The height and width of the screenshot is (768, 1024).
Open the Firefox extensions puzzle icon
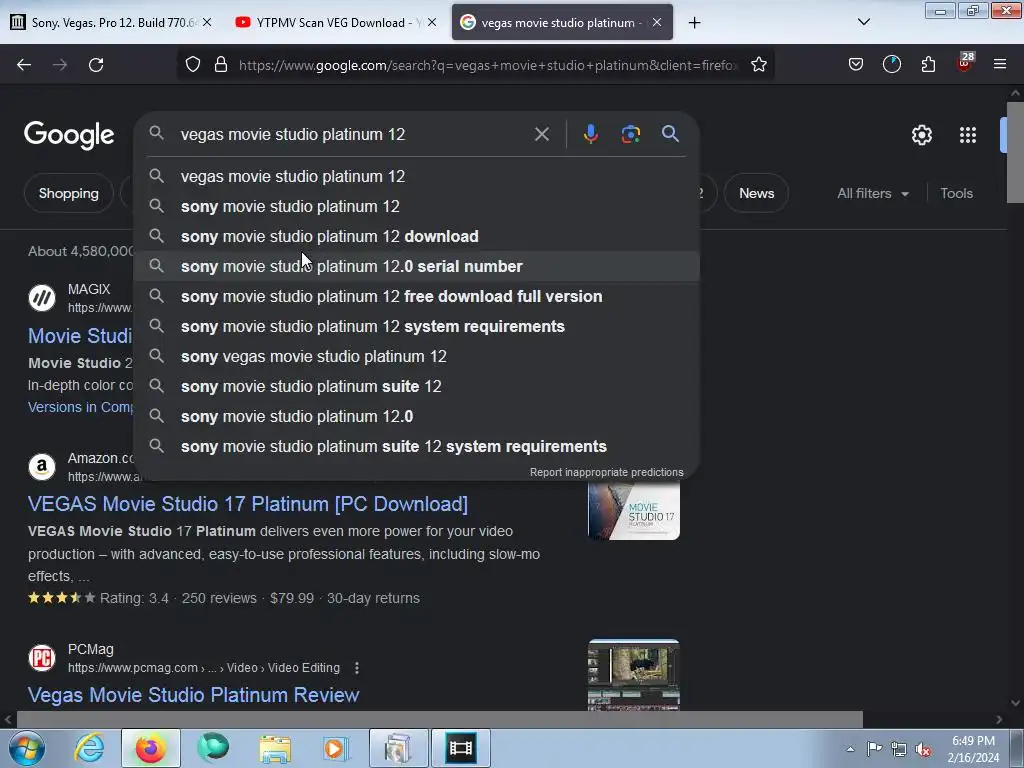(x=928, y=64)
